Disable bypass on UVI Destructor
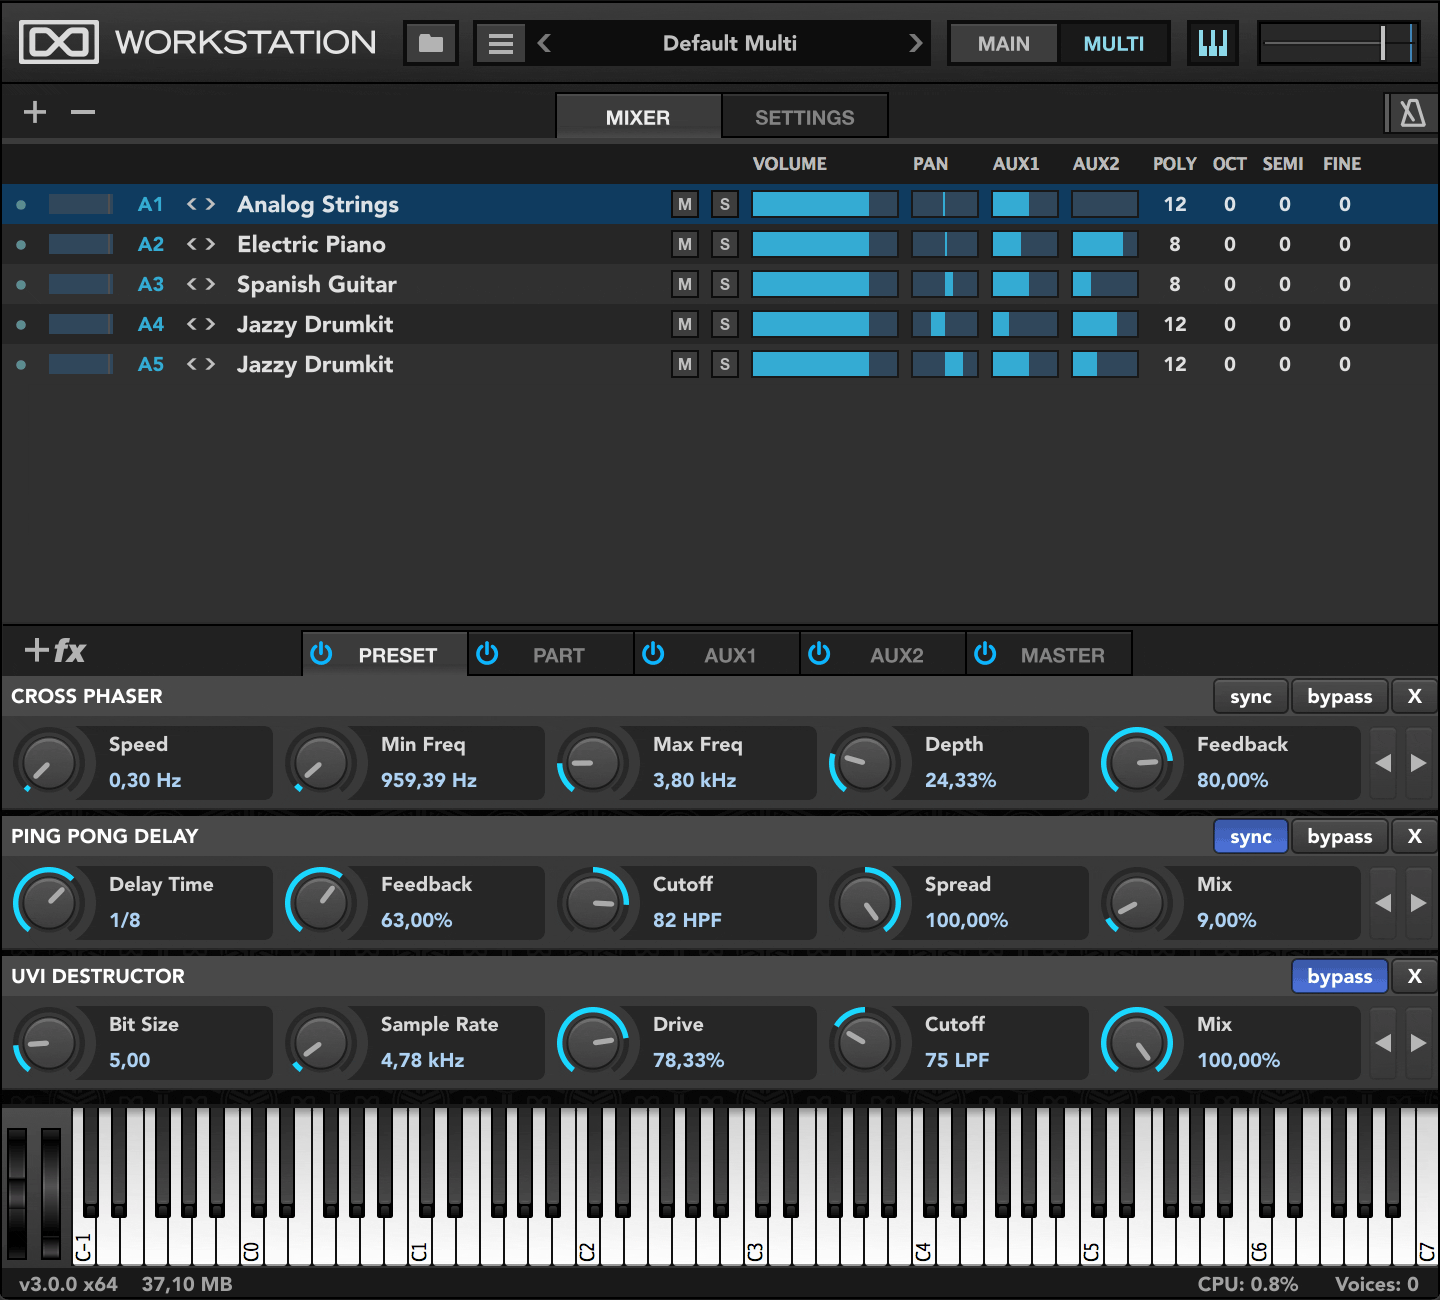Screen dimensions: 1440x1300 1339,976
